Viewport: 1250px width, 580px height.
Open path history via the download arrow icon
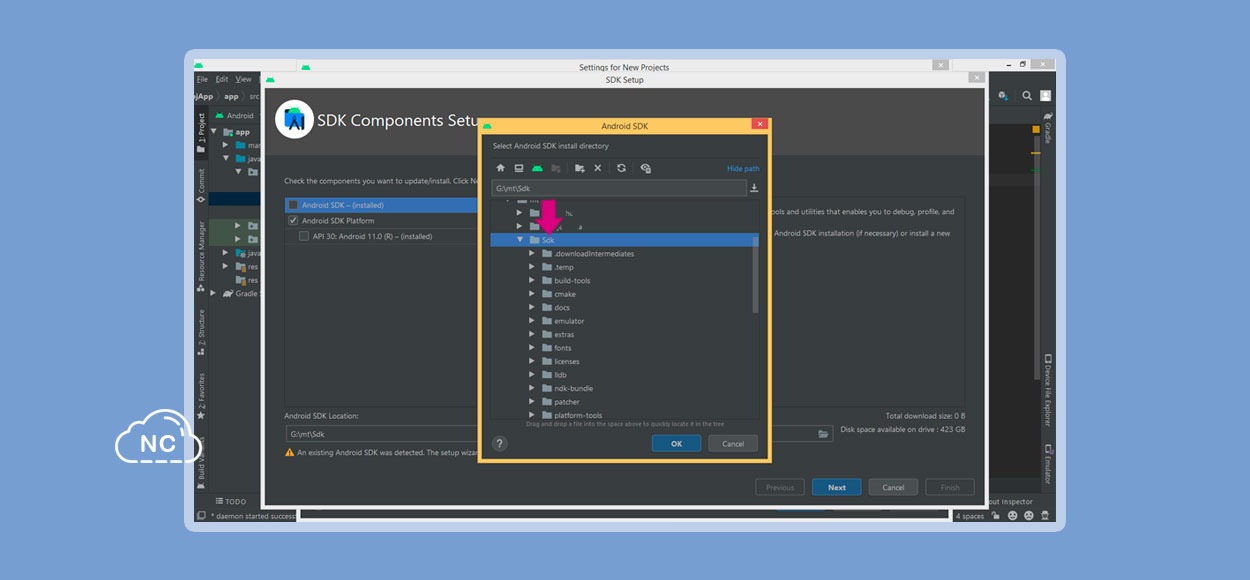[754, 188]
